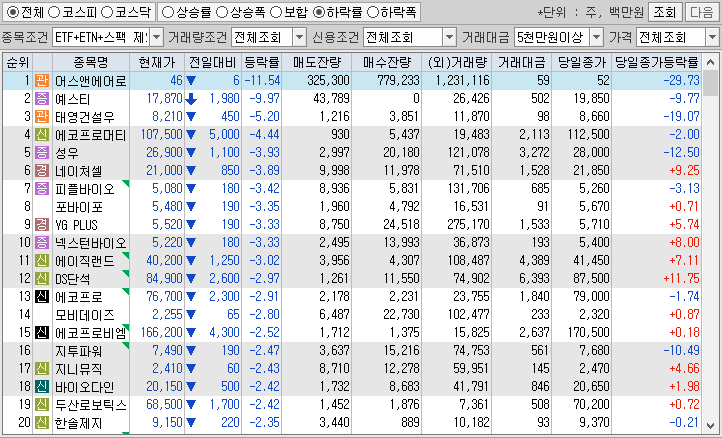Open the 종목조건 dropdown
This screenshot has width=722, height=438.
(x=157, y=37)
